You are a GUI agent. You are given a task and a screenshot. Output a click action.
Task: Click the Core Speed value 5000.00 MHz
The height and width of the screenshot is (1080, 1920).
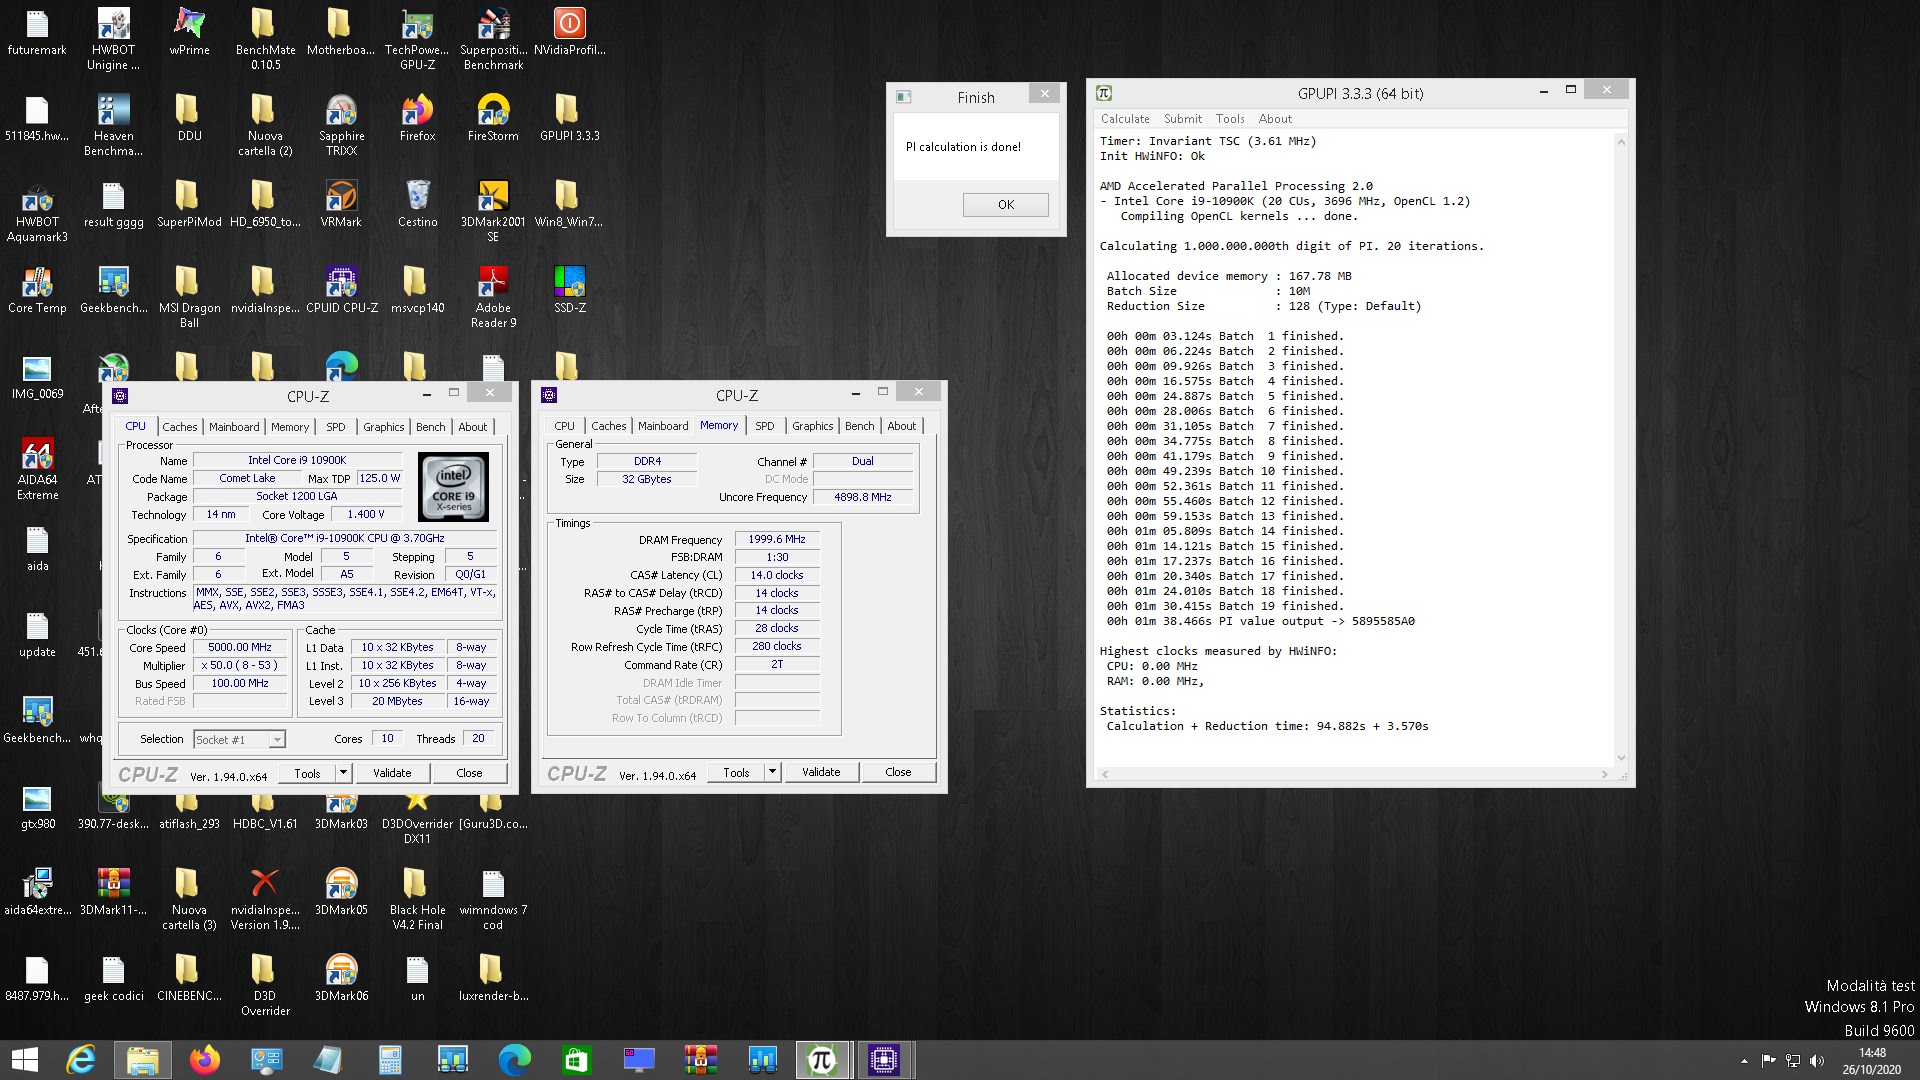coord(240,648)
